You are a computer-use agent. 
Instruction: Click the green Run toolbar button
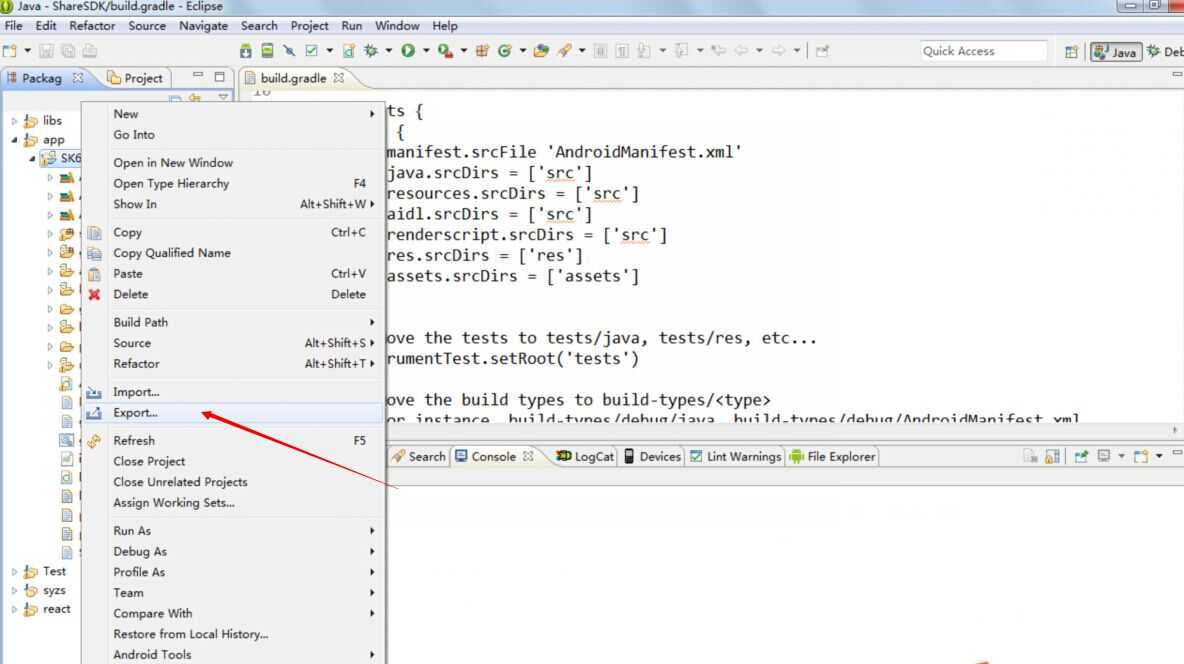click(408, 51)
